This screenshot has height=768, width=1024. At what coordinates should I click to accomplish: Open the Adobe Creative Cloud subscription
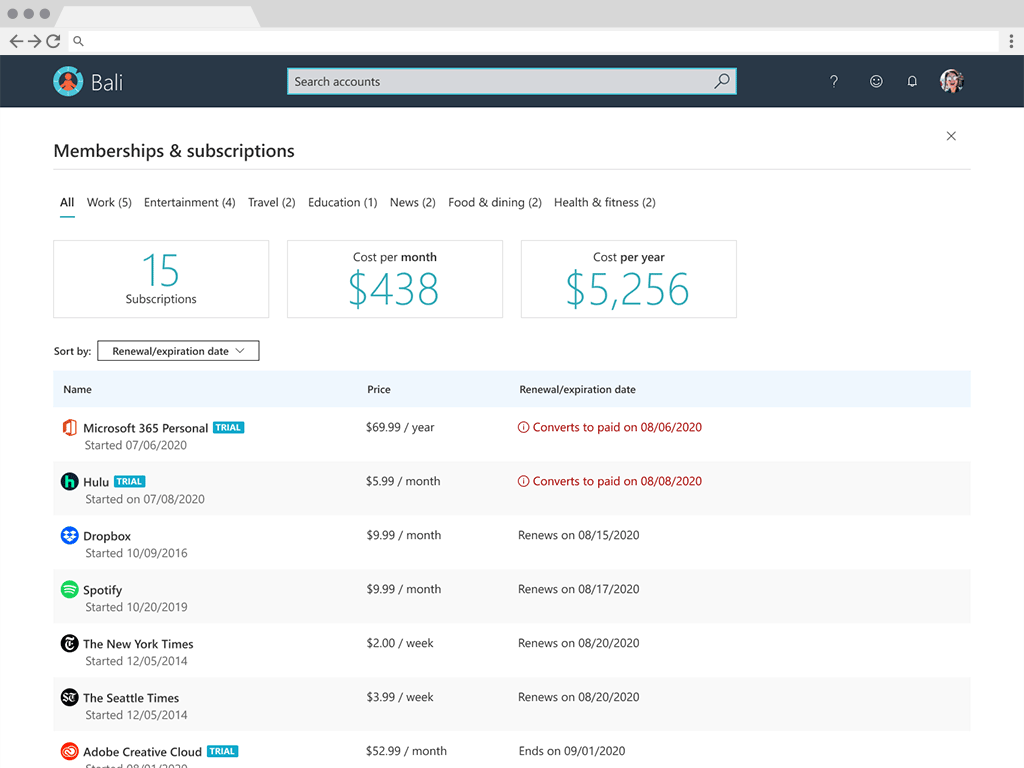[x=142, y=752]
